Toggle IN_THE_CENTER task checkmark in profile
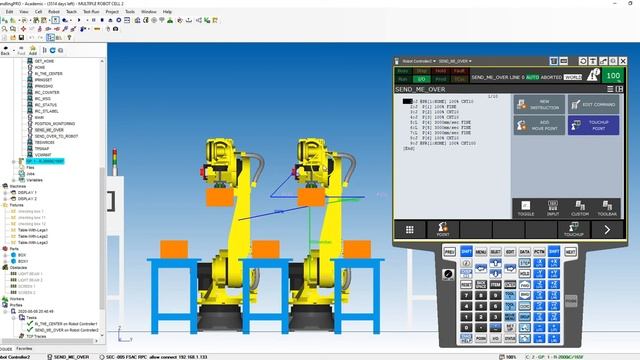Image resolution: width=640 pixels, height=360 pixels. point(30,324)
